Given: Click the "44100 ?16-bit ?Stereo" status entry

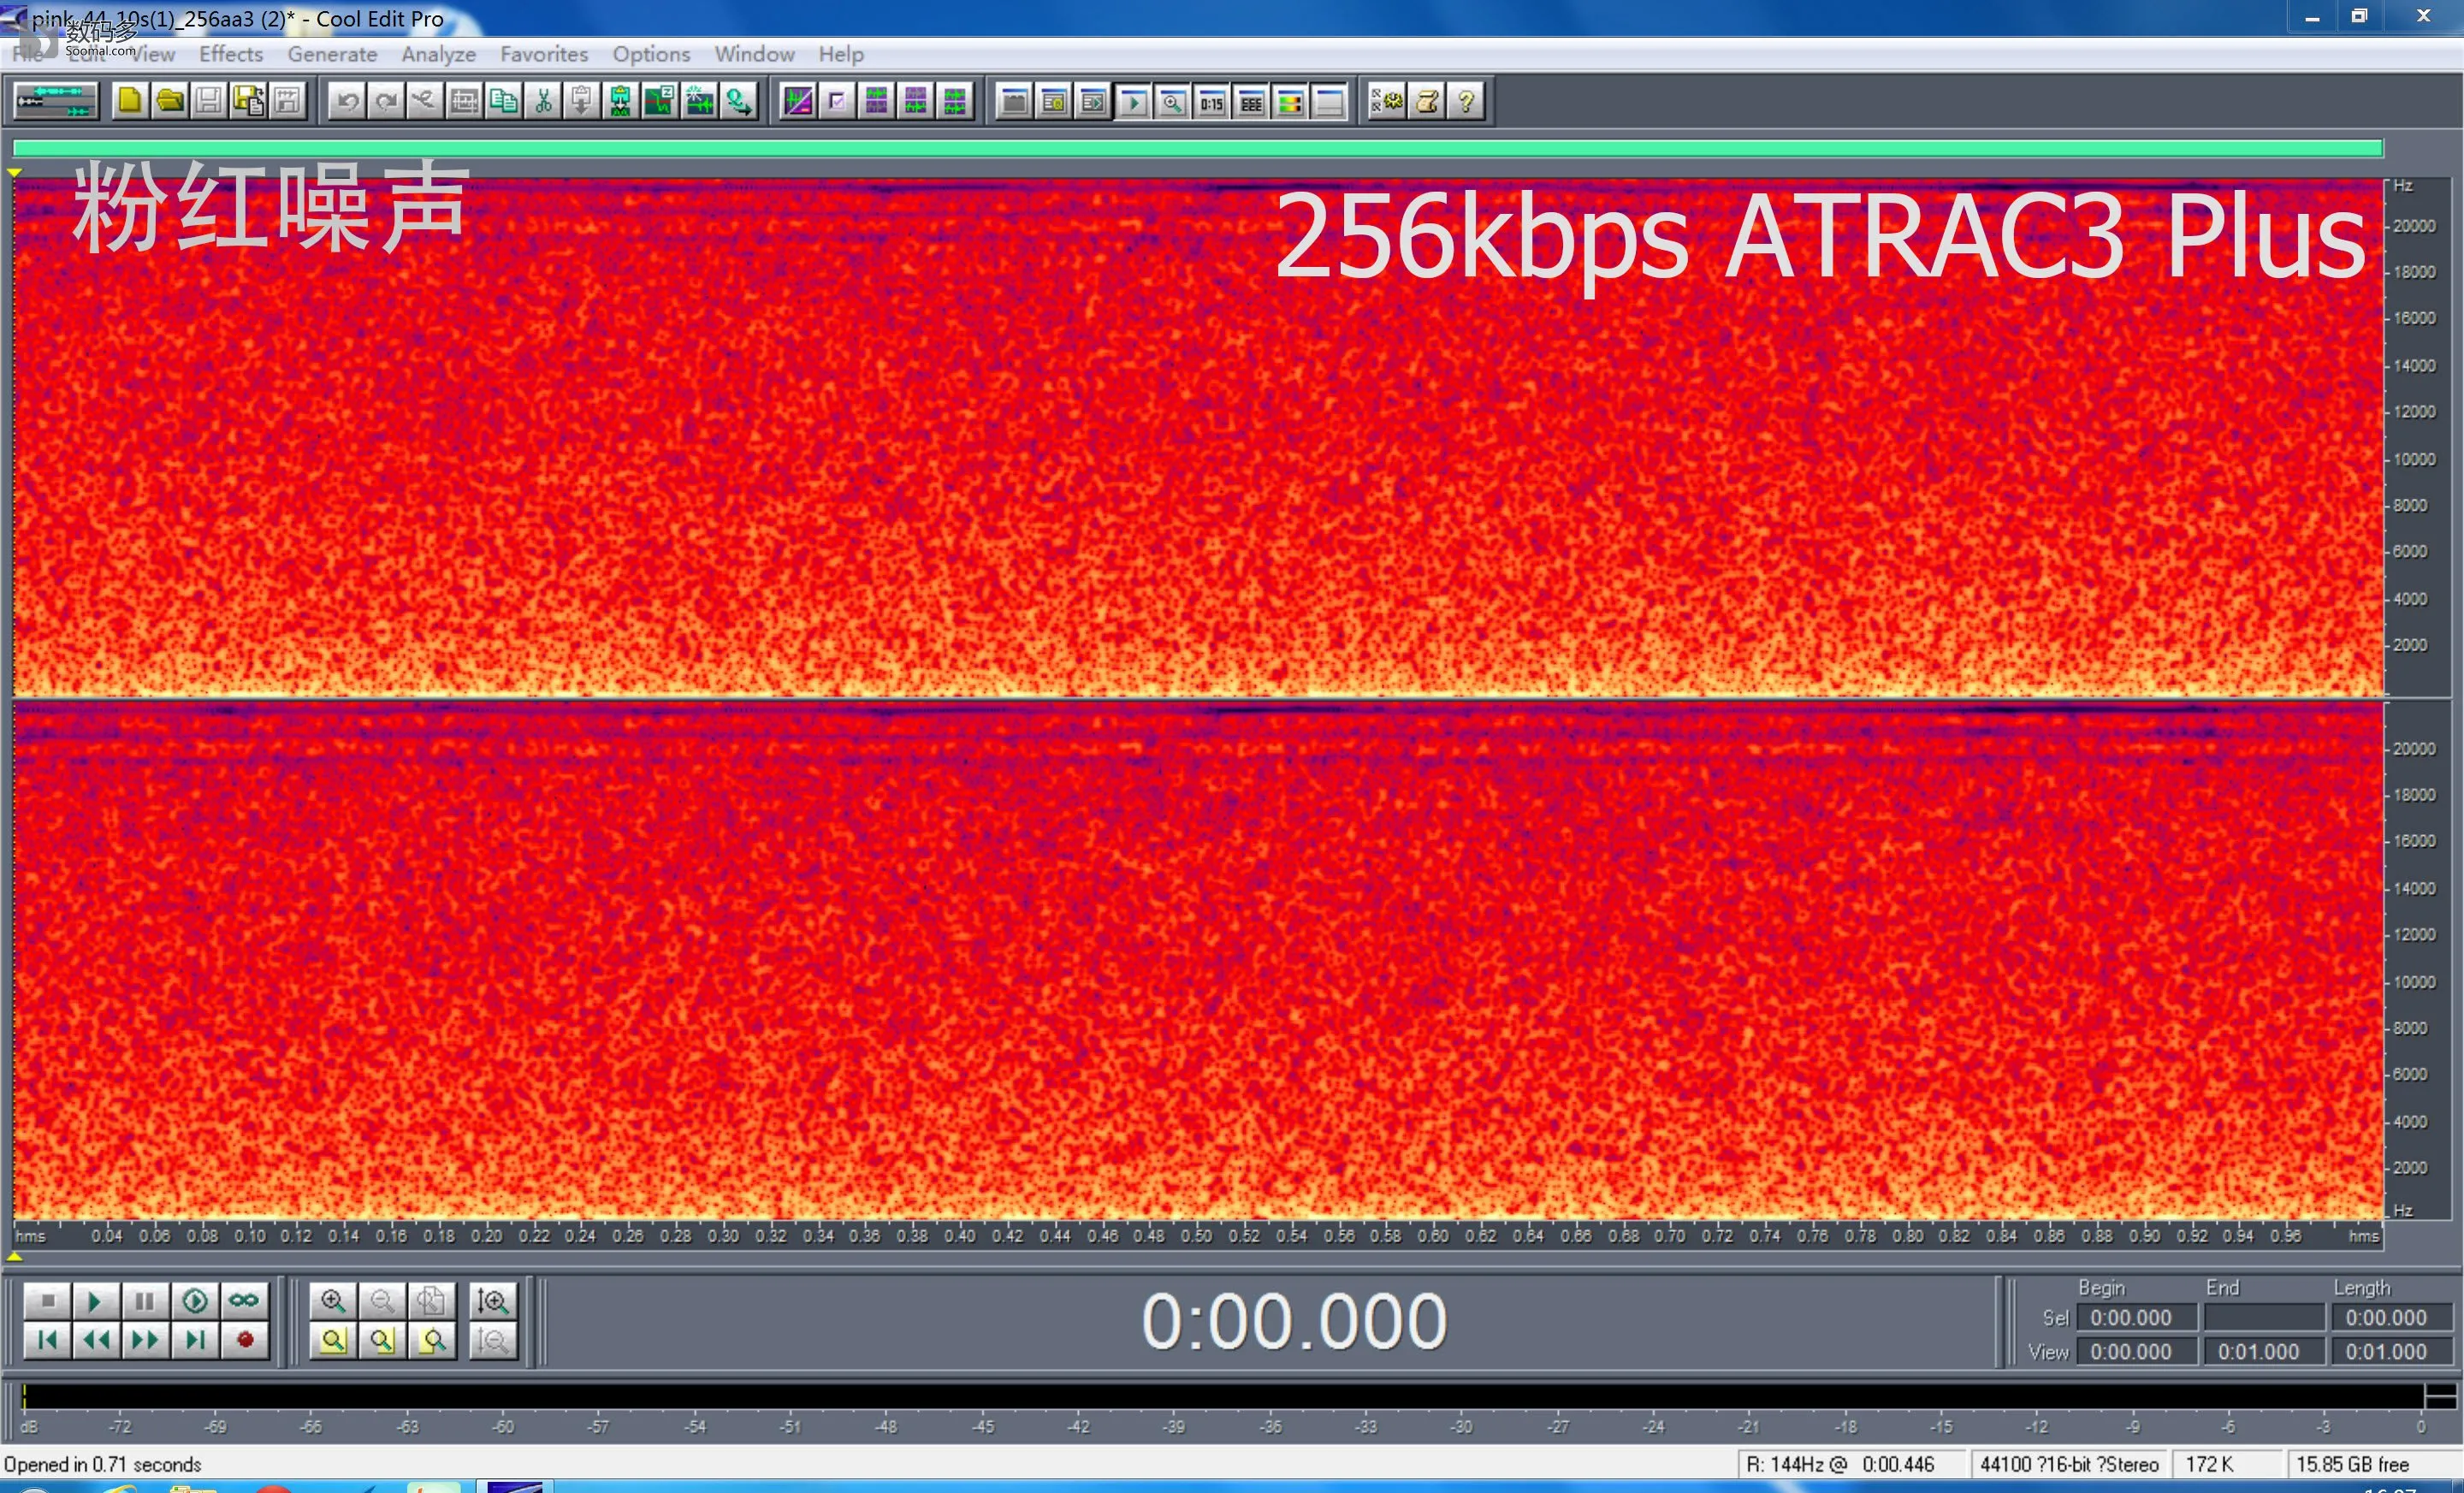Looking at the screenshot, I should (x=2068, y=1464).
